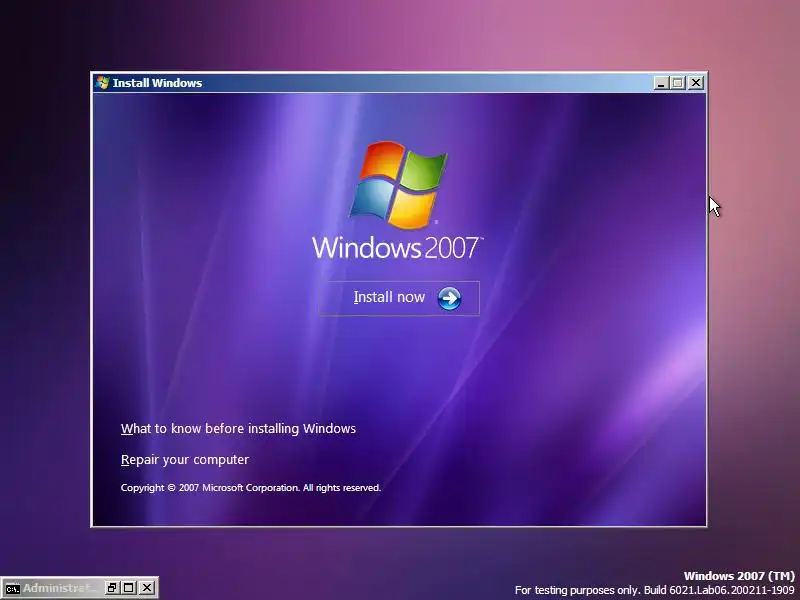
Task: Click the Windows 2007 logo text
Action: tap(397, 248)
